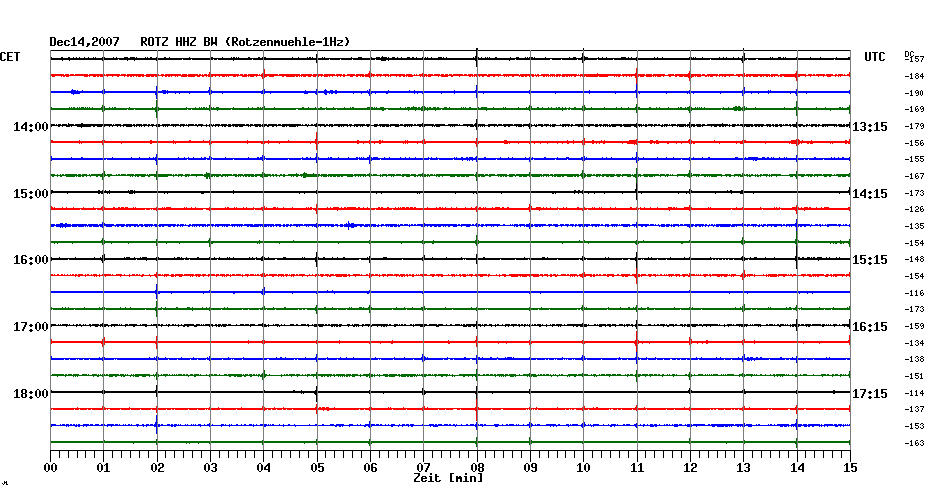
Task: Select the DC offset value -116
Action: tap(915, 293)
